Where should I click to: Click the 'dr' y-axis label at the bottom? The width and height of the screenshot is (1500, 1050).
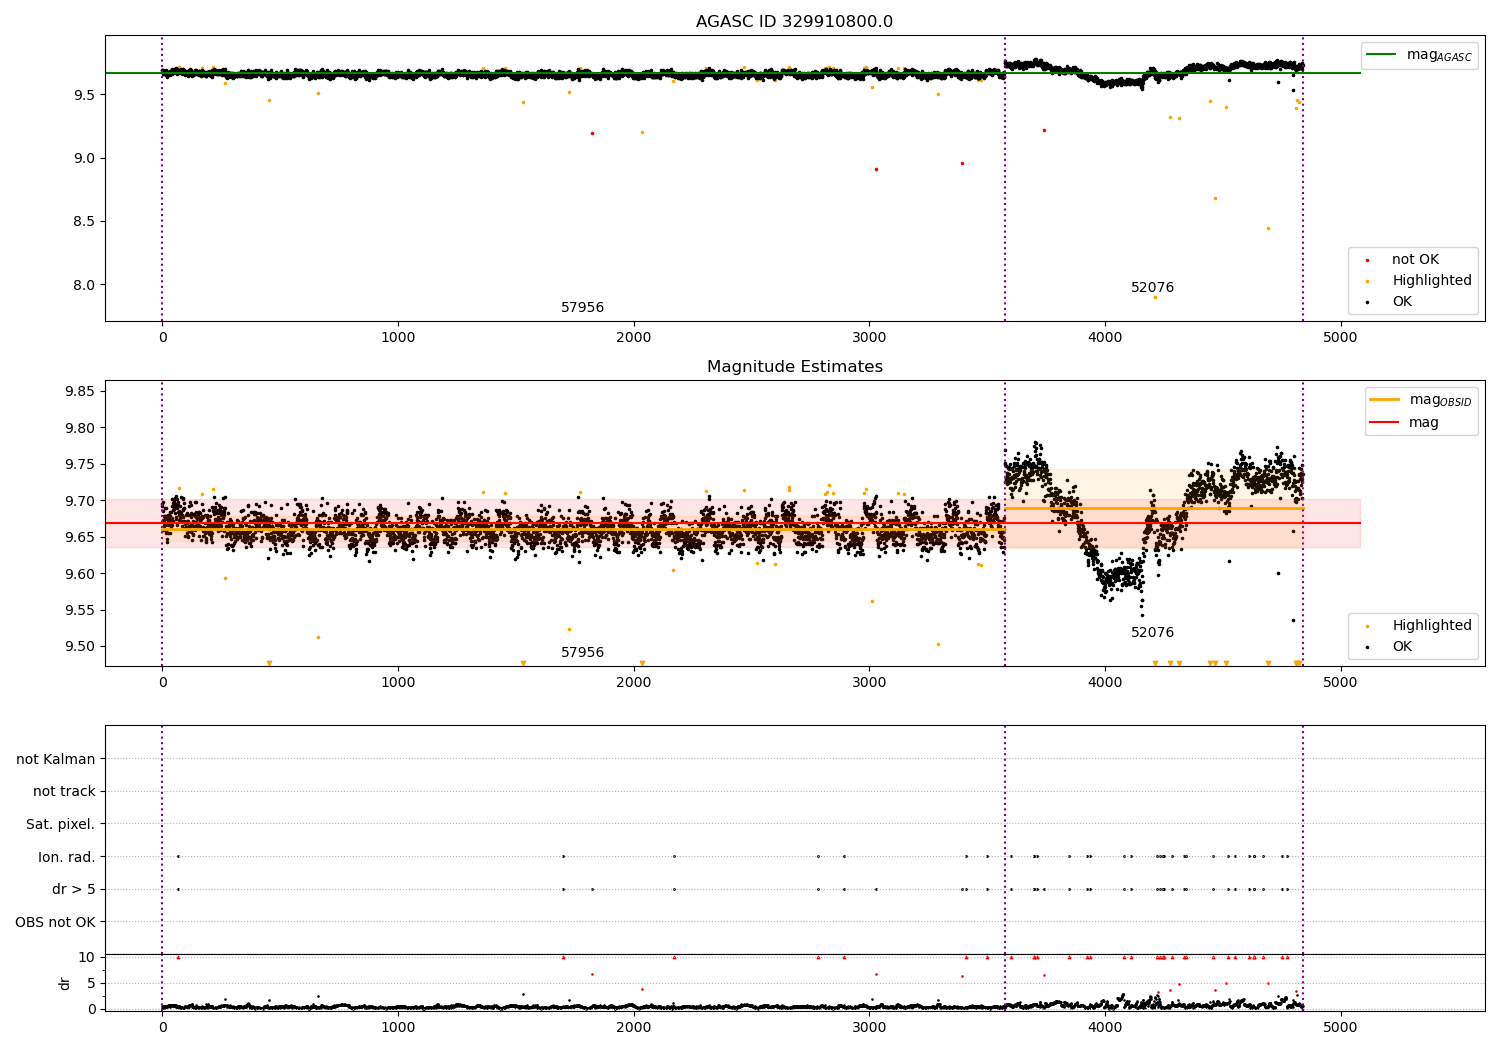tap(65, 983)
